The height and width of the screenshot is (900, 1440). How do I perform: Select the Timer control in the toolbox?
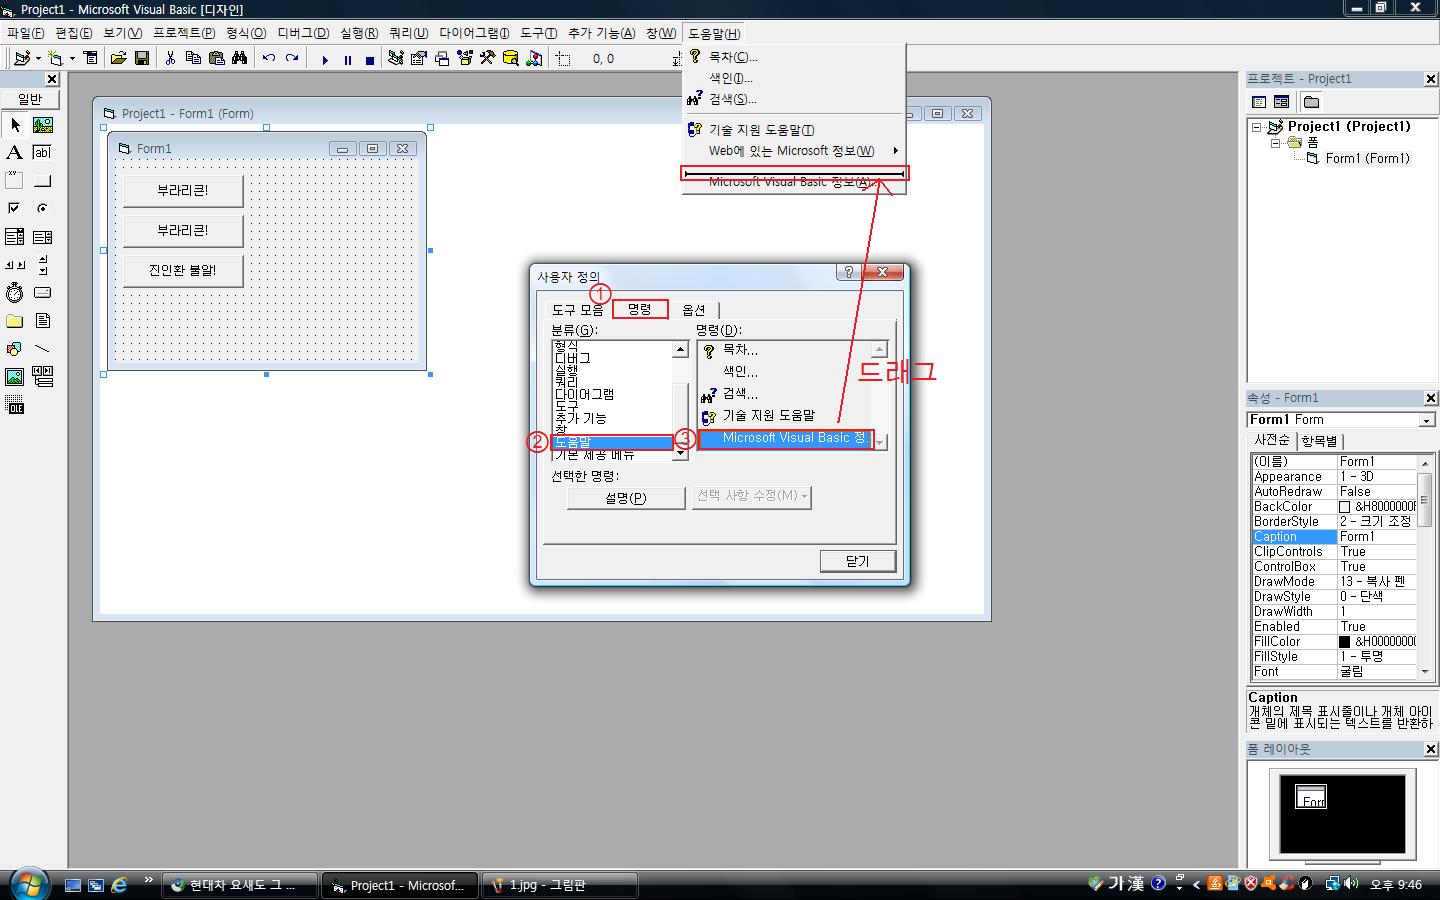point(14,293)
